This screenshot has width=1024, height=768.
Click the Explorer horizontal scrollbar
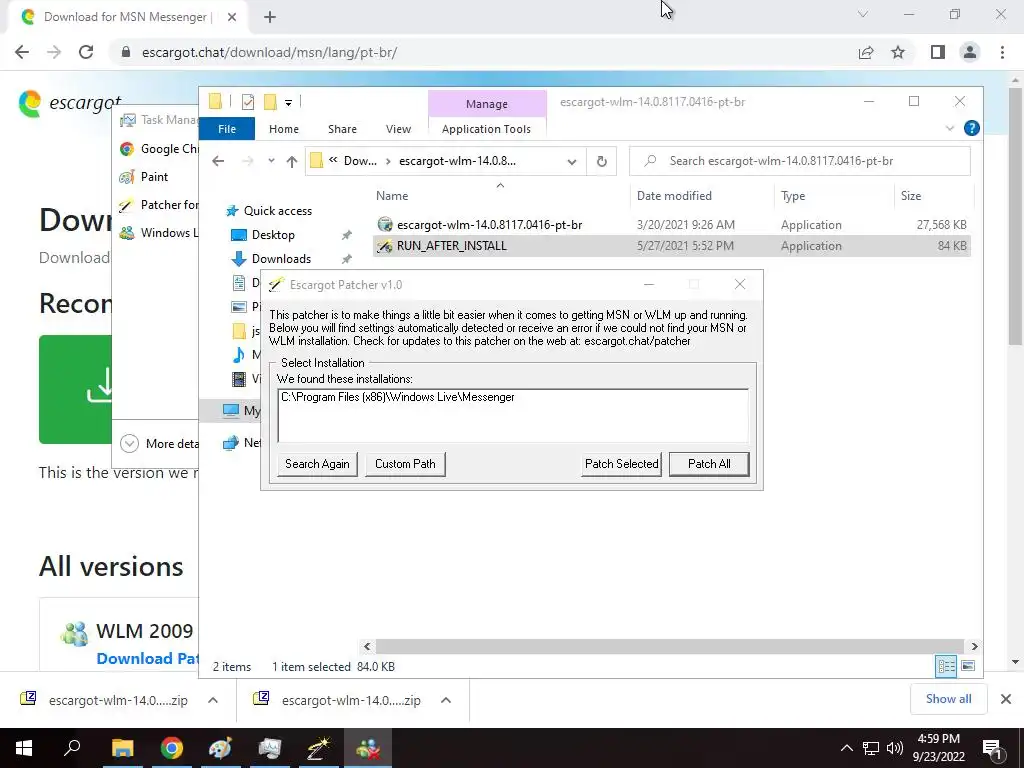pos(671,647)
